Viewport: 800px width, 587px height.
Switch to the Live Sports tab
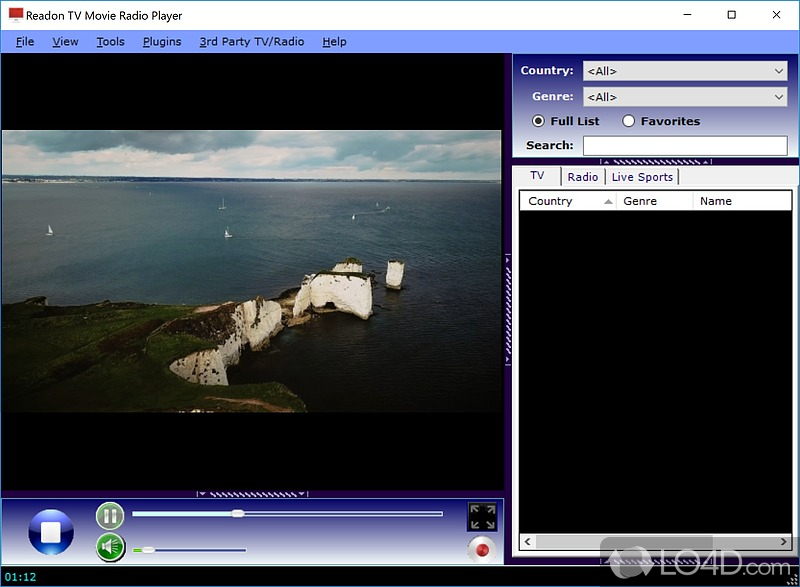tap(642, 177)
